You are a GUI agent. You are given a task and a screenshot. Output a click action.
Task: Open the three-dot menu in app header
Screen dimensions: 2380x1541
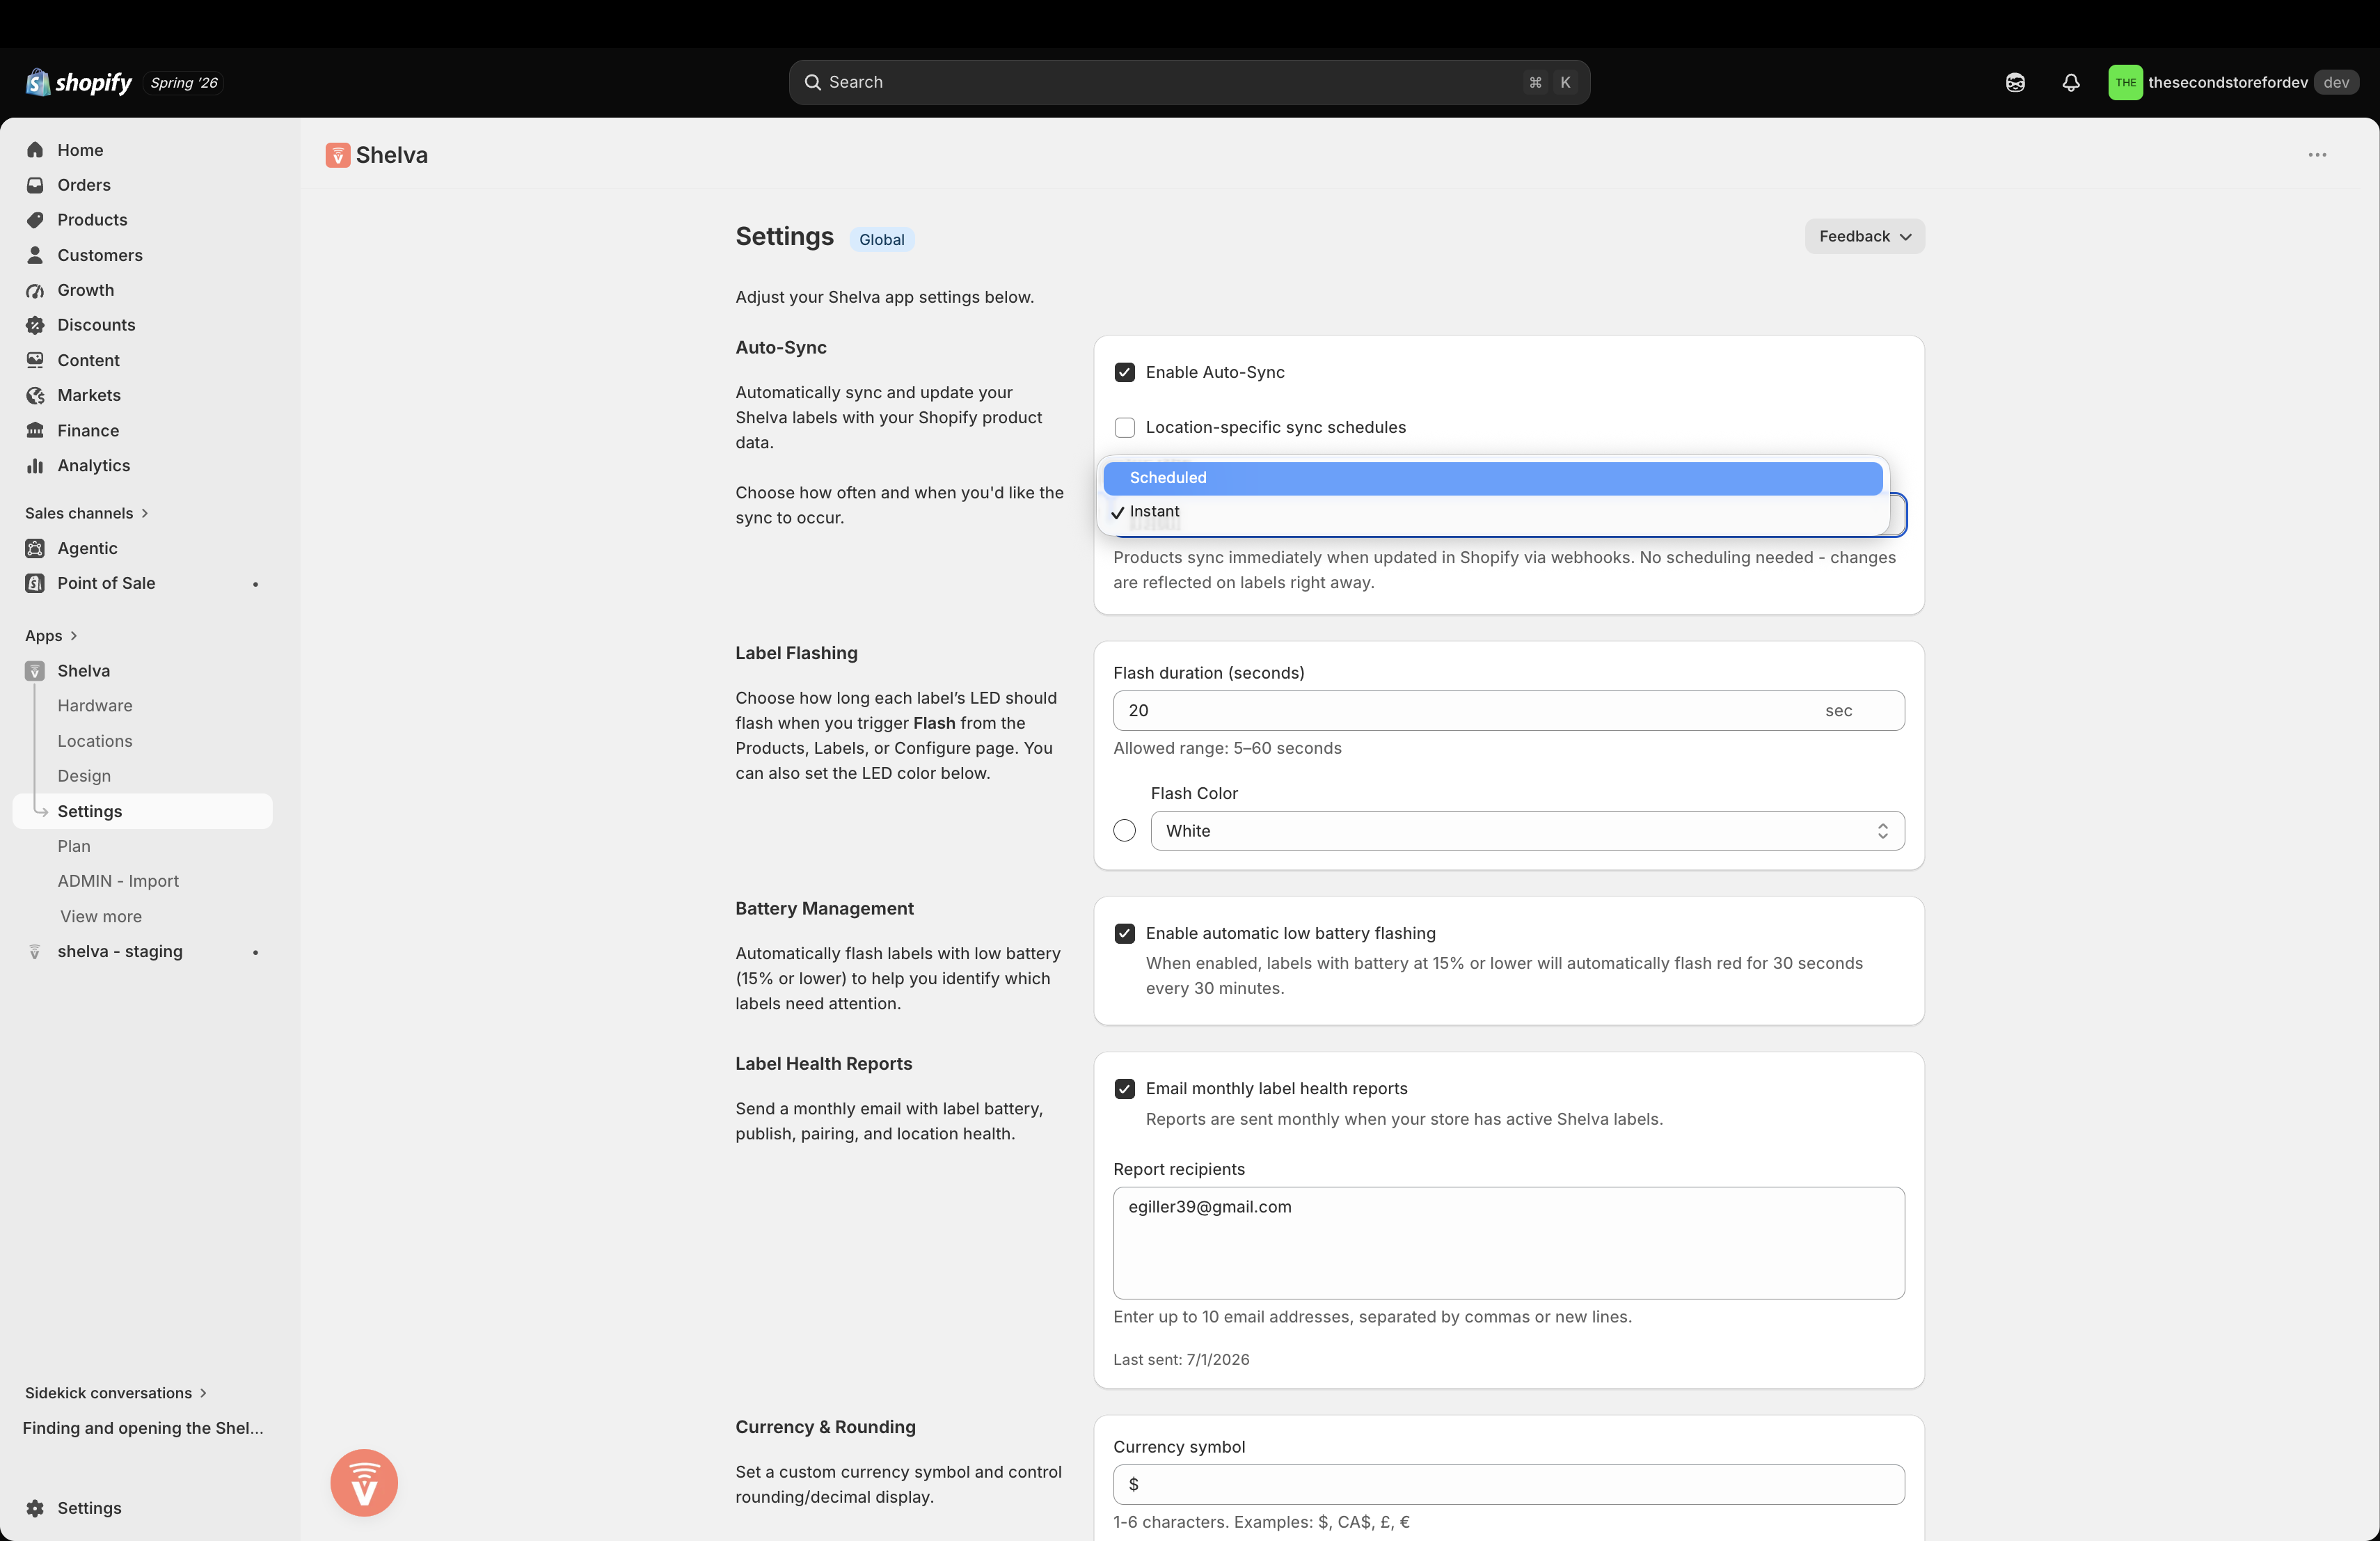[2317, 155]
